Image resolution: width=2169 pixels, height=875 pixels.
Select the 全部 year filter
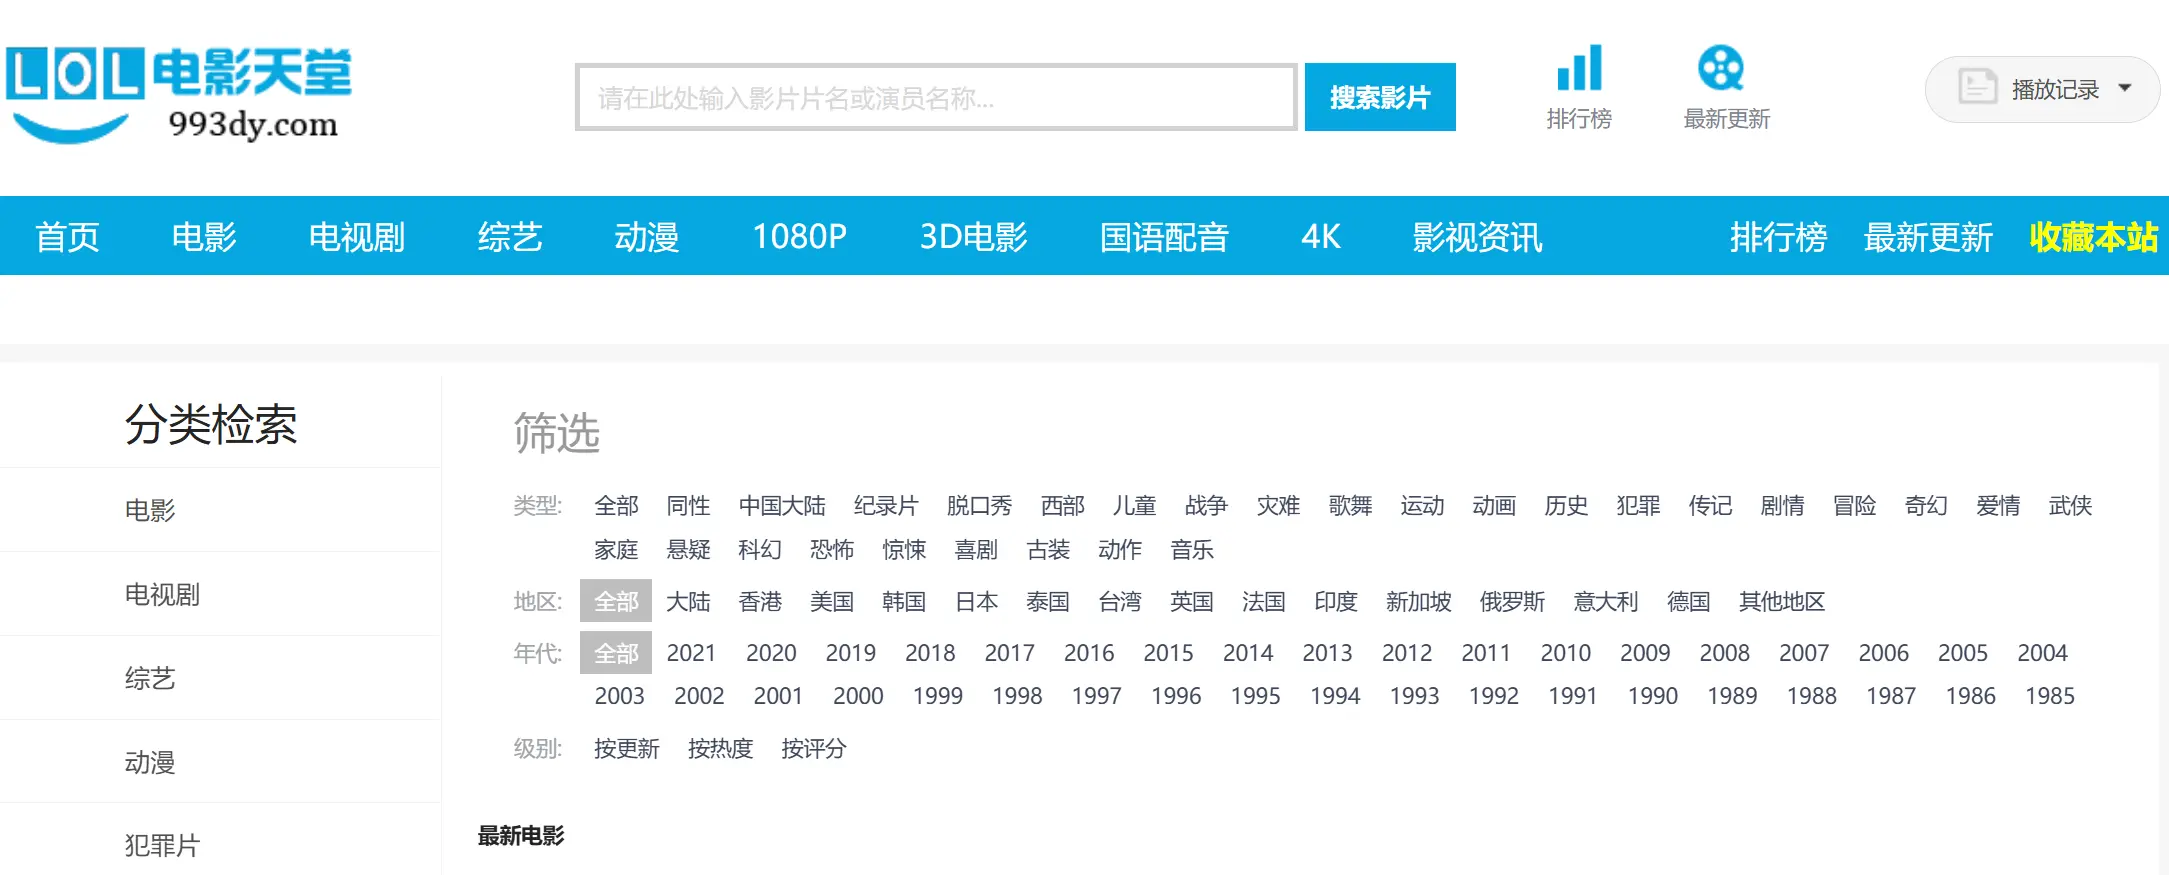(x=616, y=653)
